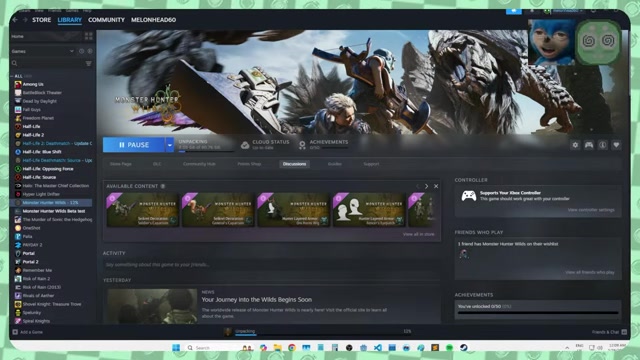Click View controller settings link

pyautogui.click(x=591, y=210)
